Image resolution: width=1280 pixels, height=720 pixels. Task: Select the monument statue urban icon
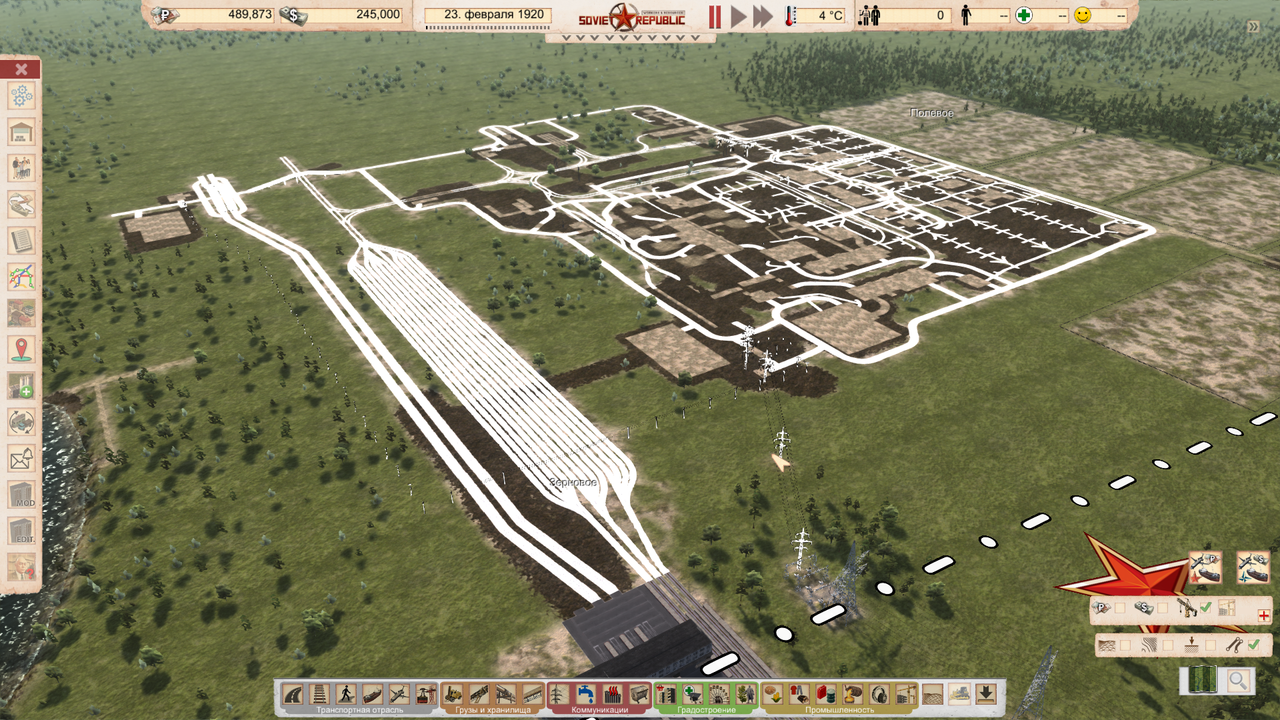746,694
